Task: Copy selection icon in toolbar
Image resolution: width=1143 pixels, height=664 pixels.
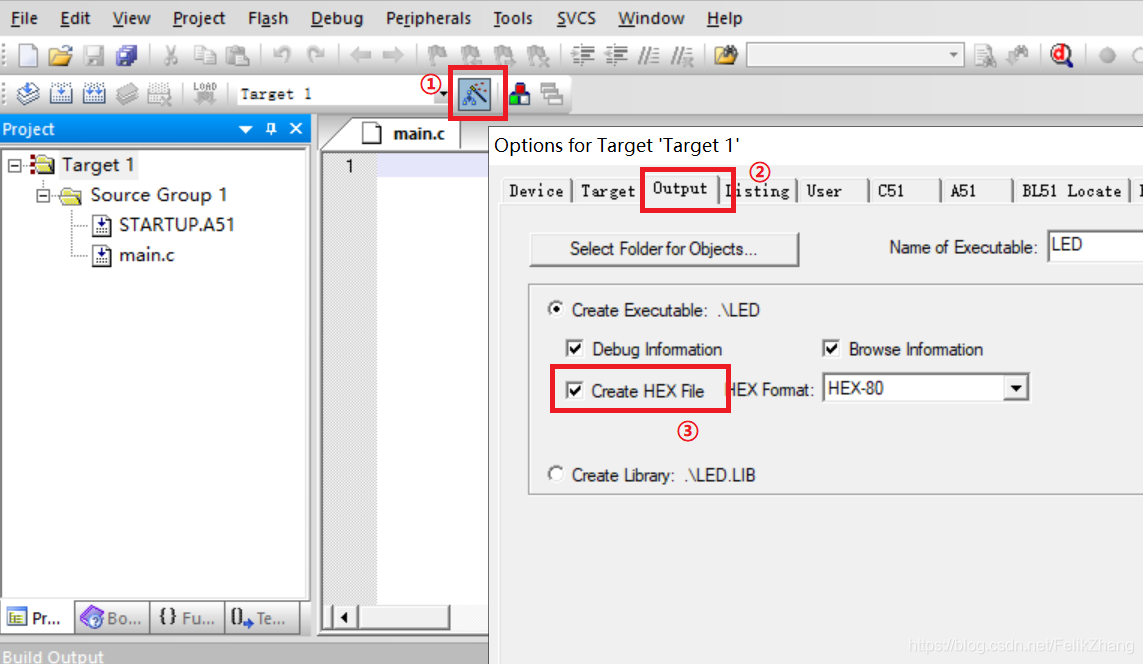Action: pos(205,55)
